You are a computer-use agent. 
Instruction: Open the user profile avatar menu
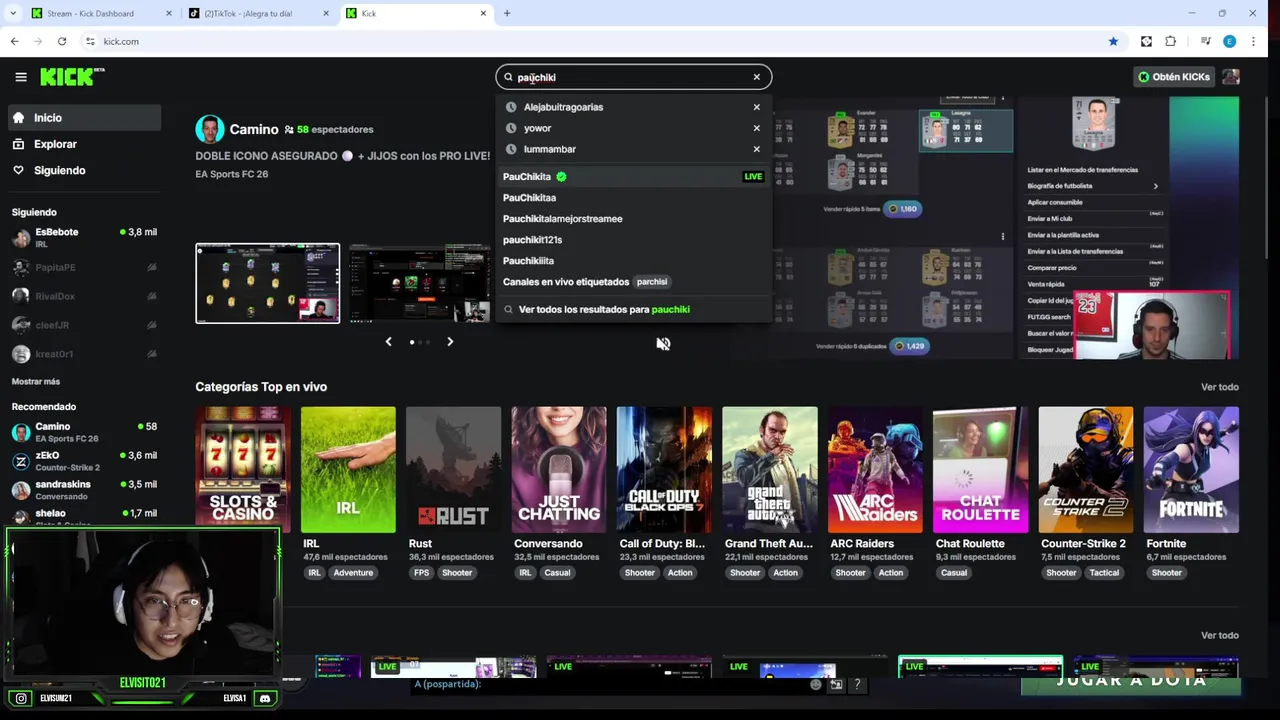click(x=1231, y=77)
